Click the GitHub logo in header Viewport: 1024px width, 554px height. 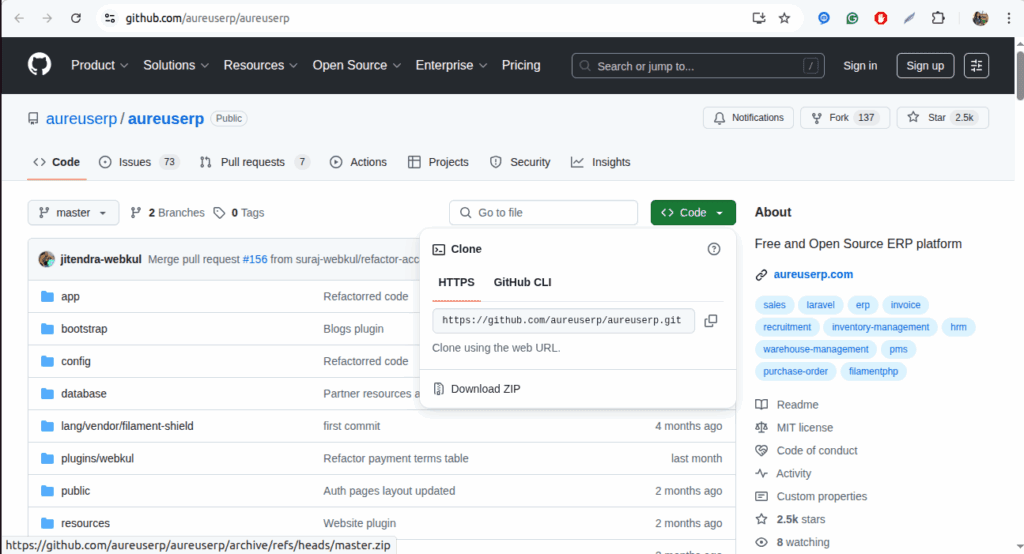[39, 65]
